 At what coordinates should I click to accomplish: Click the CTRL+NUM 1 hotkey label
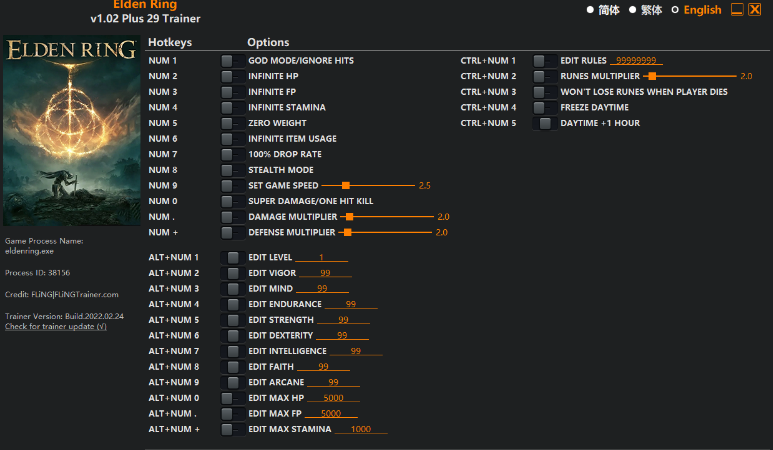(488, 61)
